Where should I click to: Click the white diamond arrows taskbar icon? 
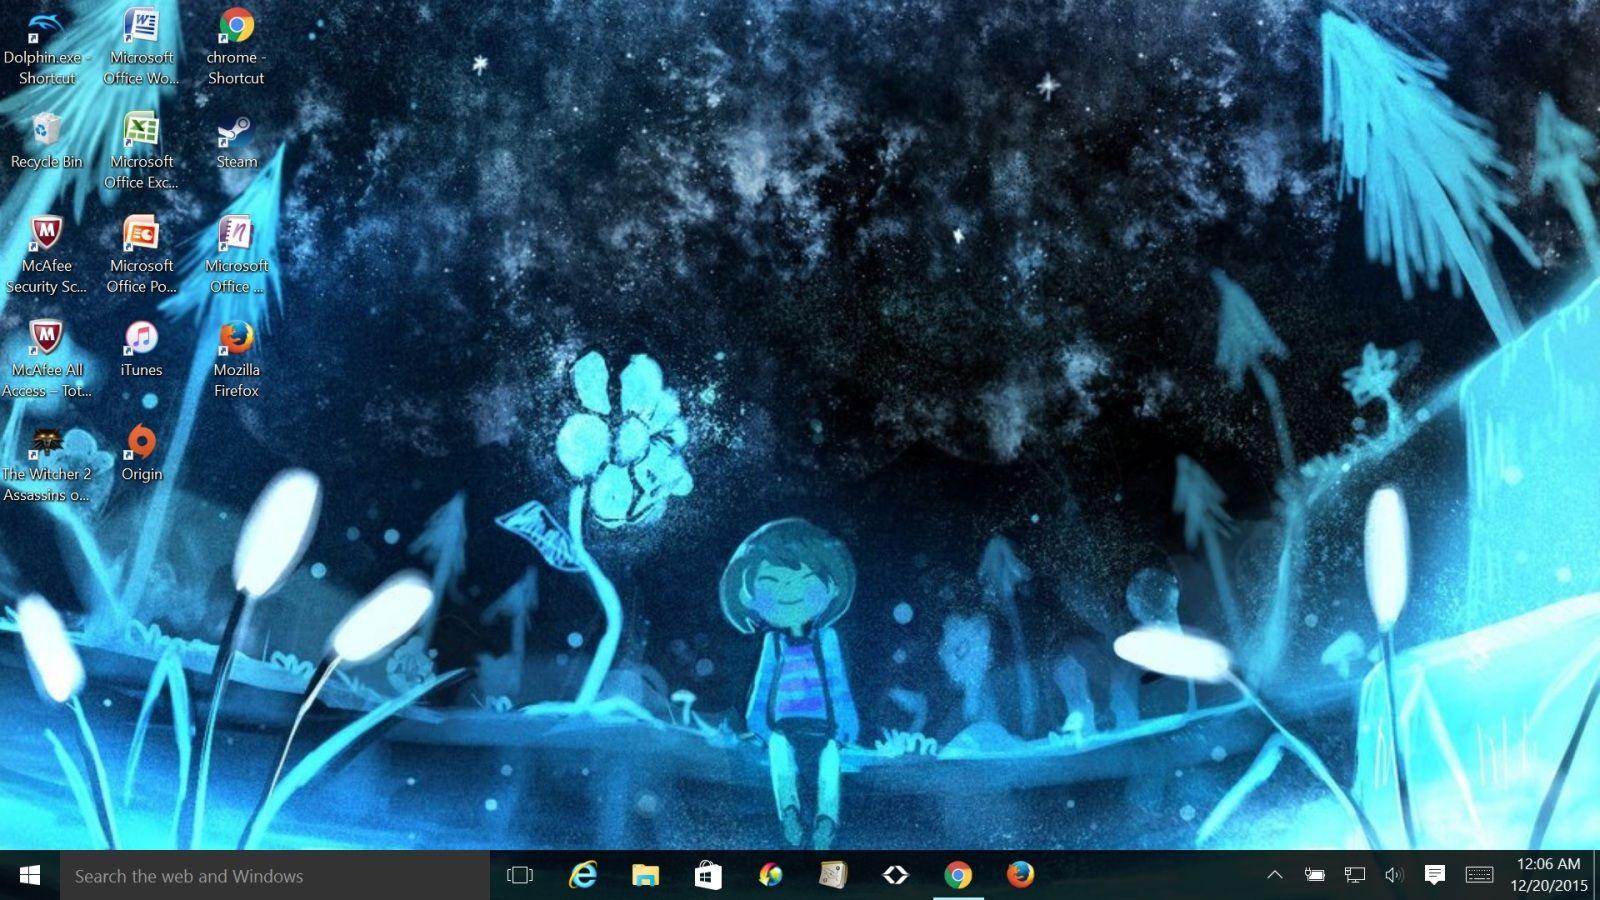coord(895,875)
